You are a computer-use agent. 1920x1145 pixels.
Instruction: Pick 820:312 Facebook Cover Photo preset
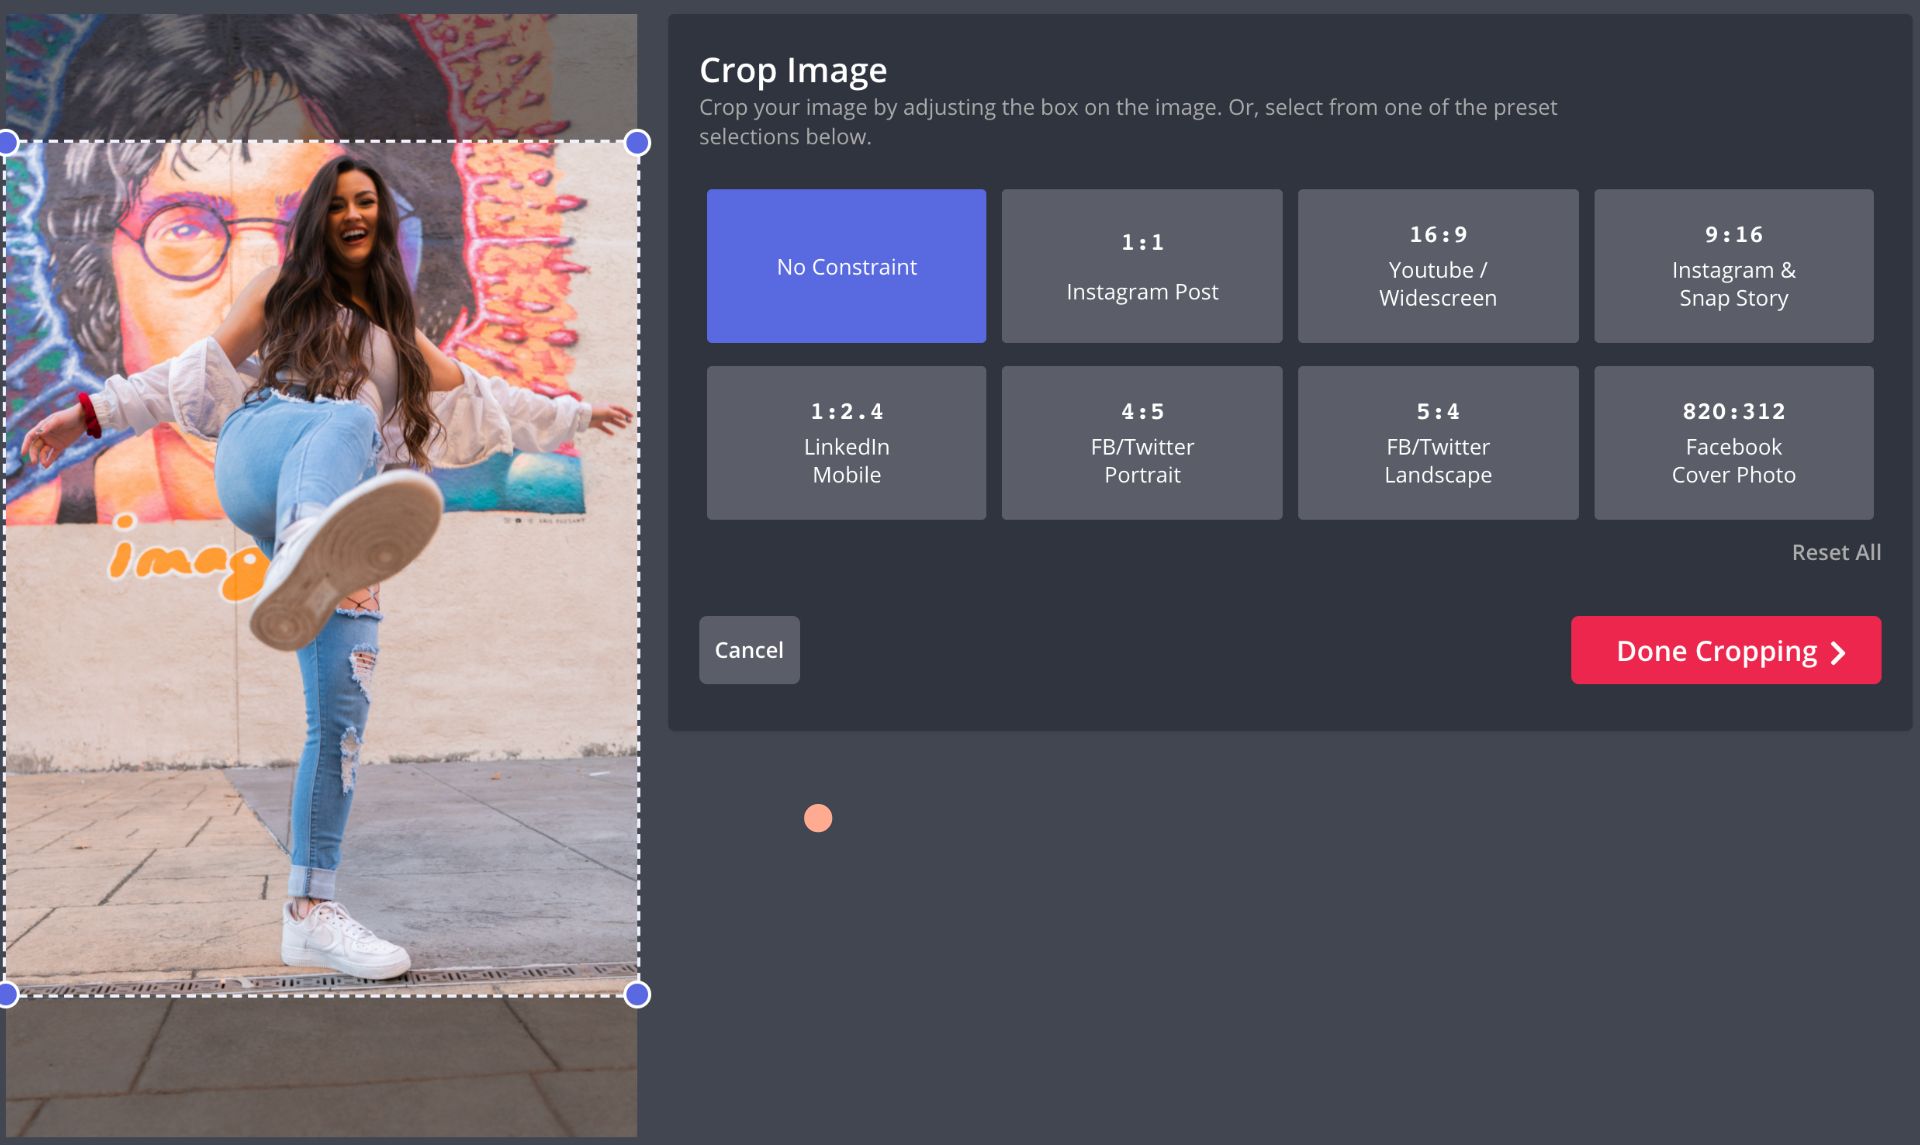point(1733,442)
